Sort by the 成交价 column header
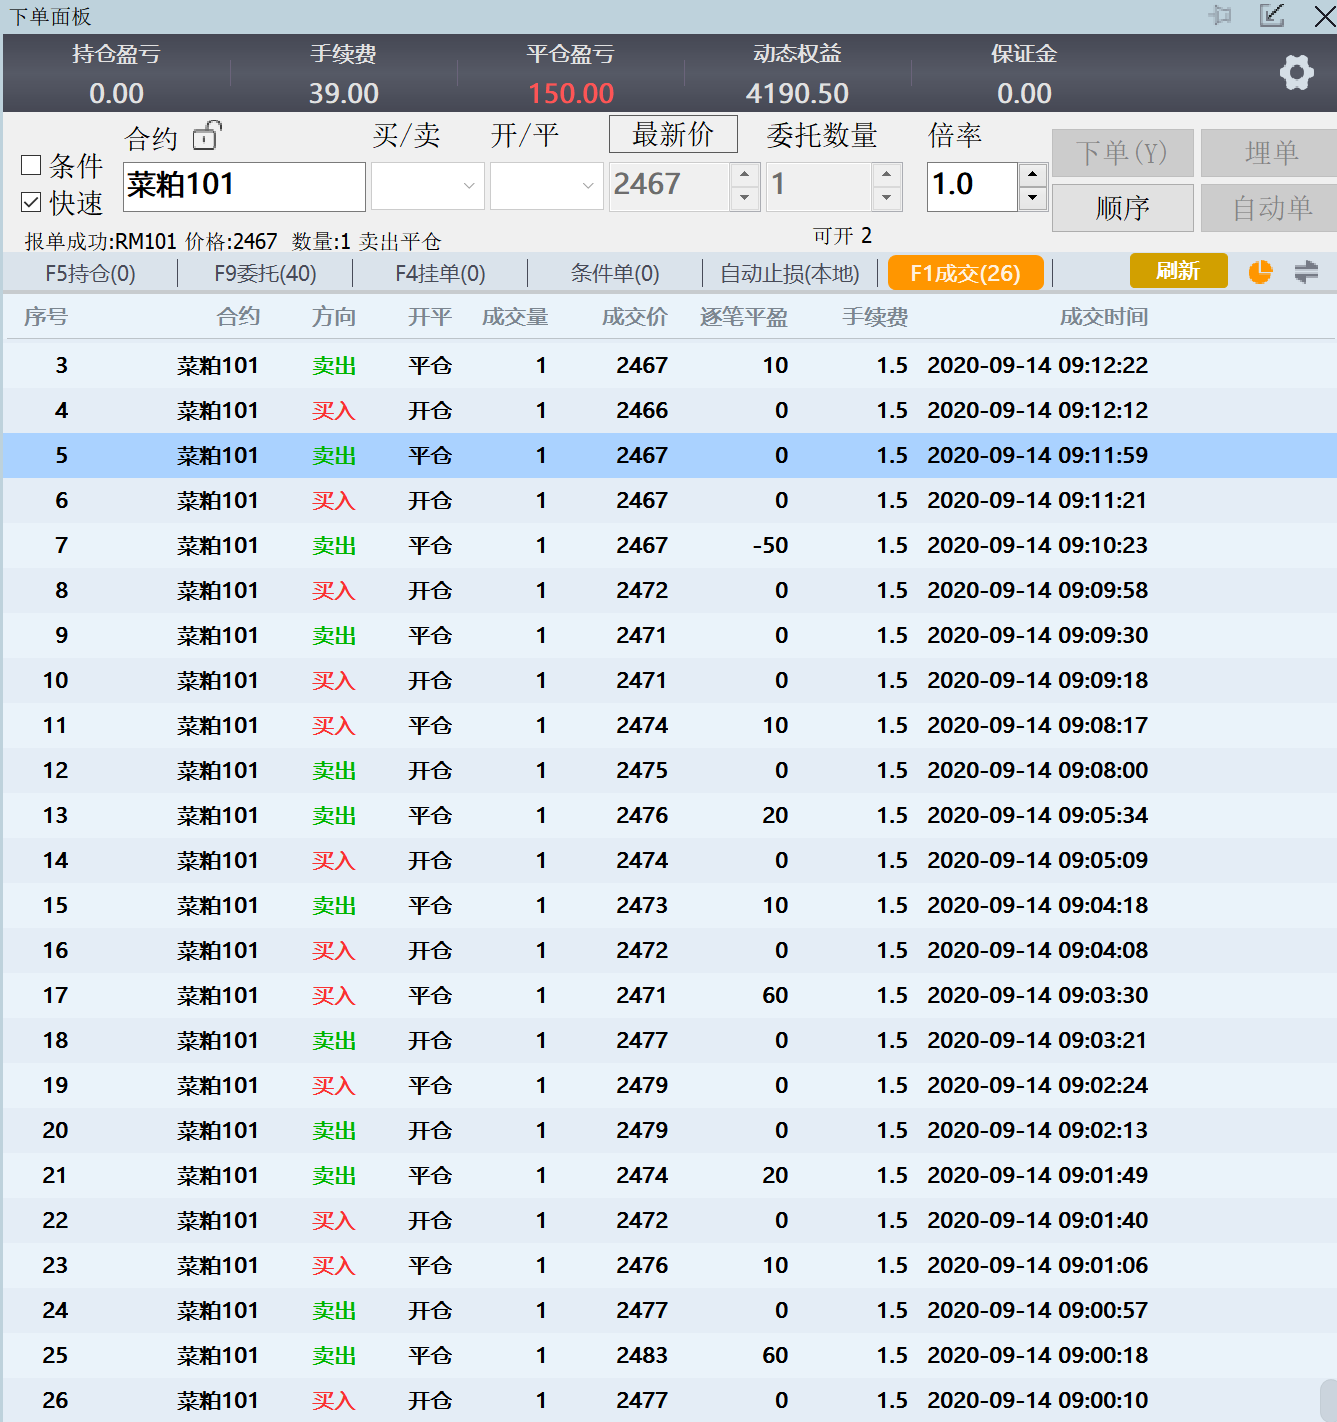This screenshot has height=1422, width=1337. (634, 317)
